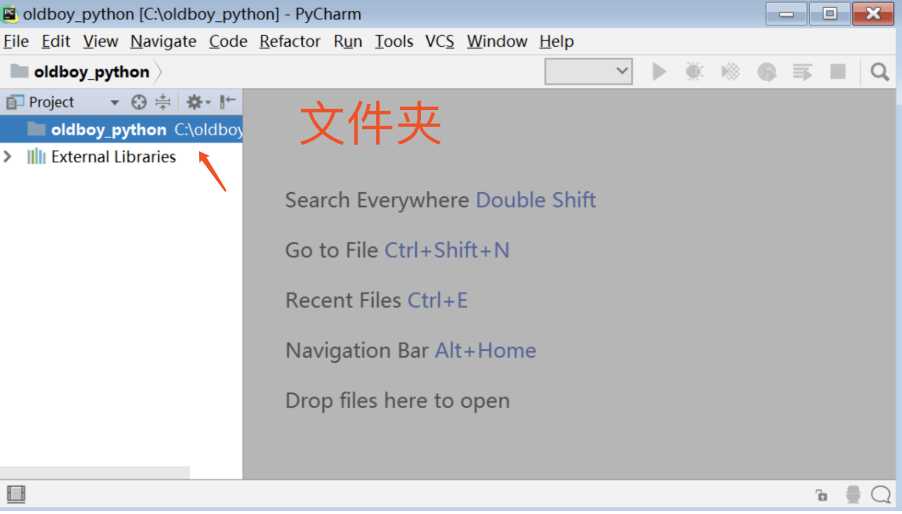Click the External Libraries bars icon

point(36,156)
